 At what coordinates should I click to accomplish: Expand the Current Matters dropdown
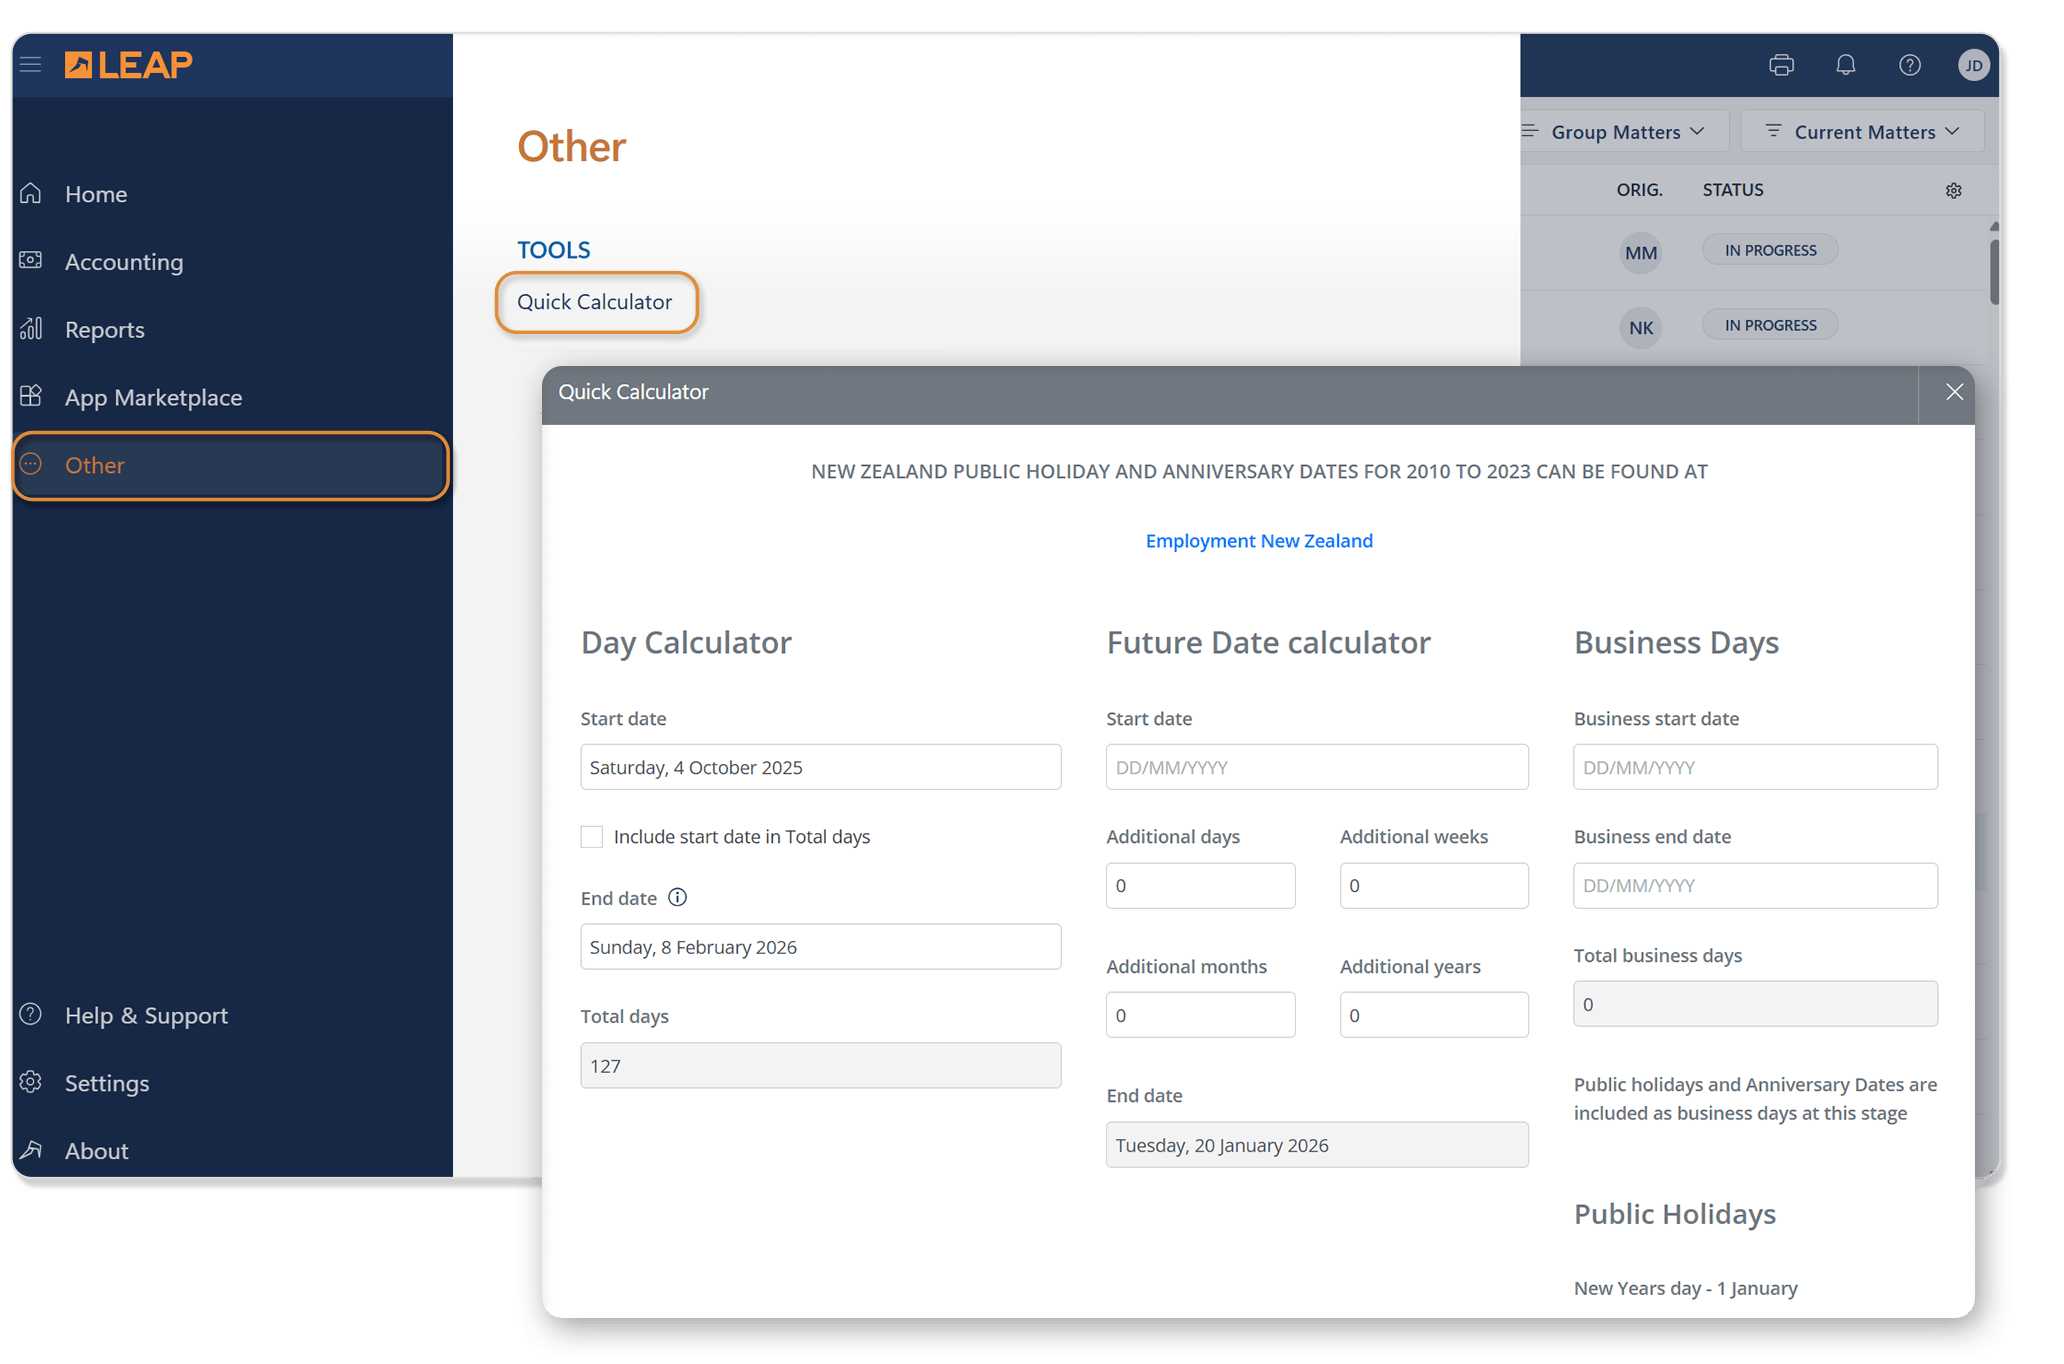tap(1862, 132)
